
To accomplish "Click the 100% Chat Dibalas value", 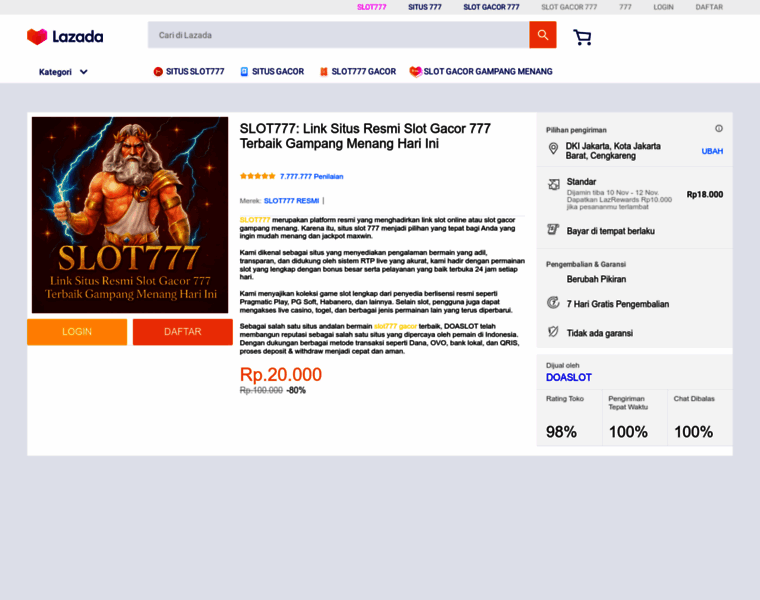I will coord(694,432).
